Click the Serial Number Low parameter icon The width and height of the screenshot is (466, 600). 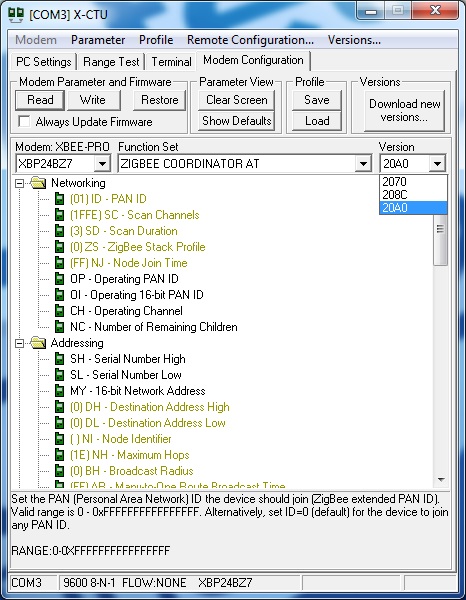tap(59, 375)
